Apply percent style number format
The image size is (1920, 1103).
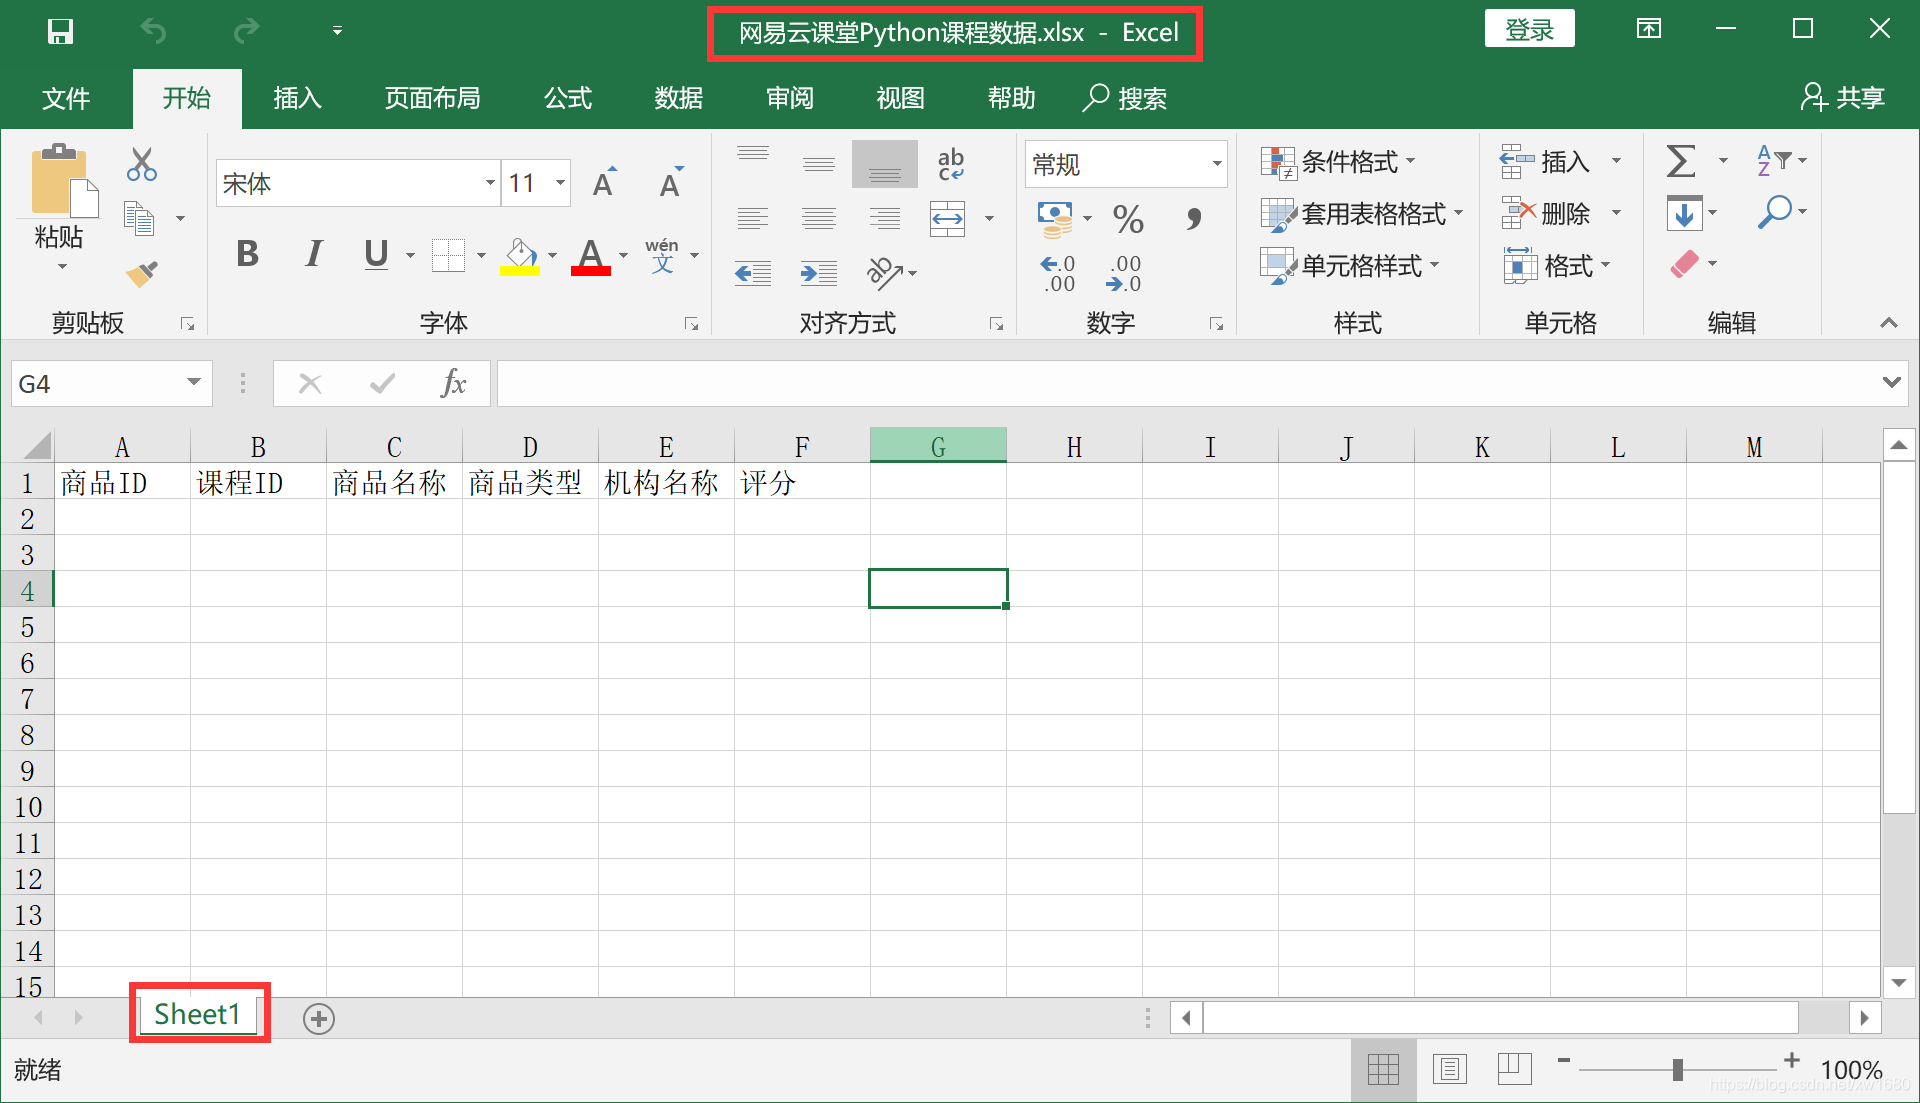point(1128,218)
